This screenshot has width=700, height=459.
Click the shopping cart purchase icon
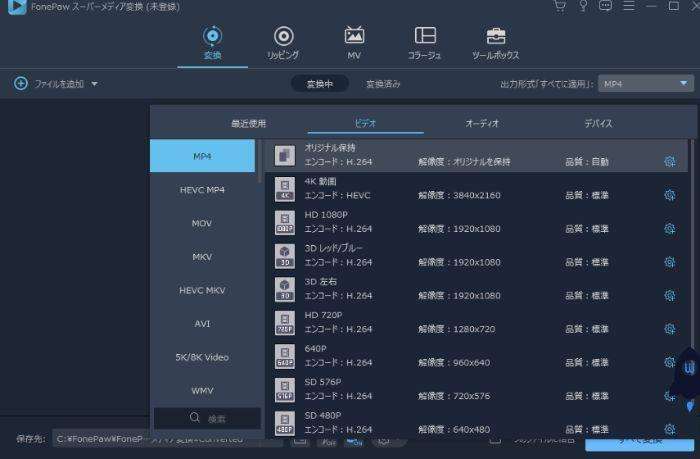[x=559, y=6]
